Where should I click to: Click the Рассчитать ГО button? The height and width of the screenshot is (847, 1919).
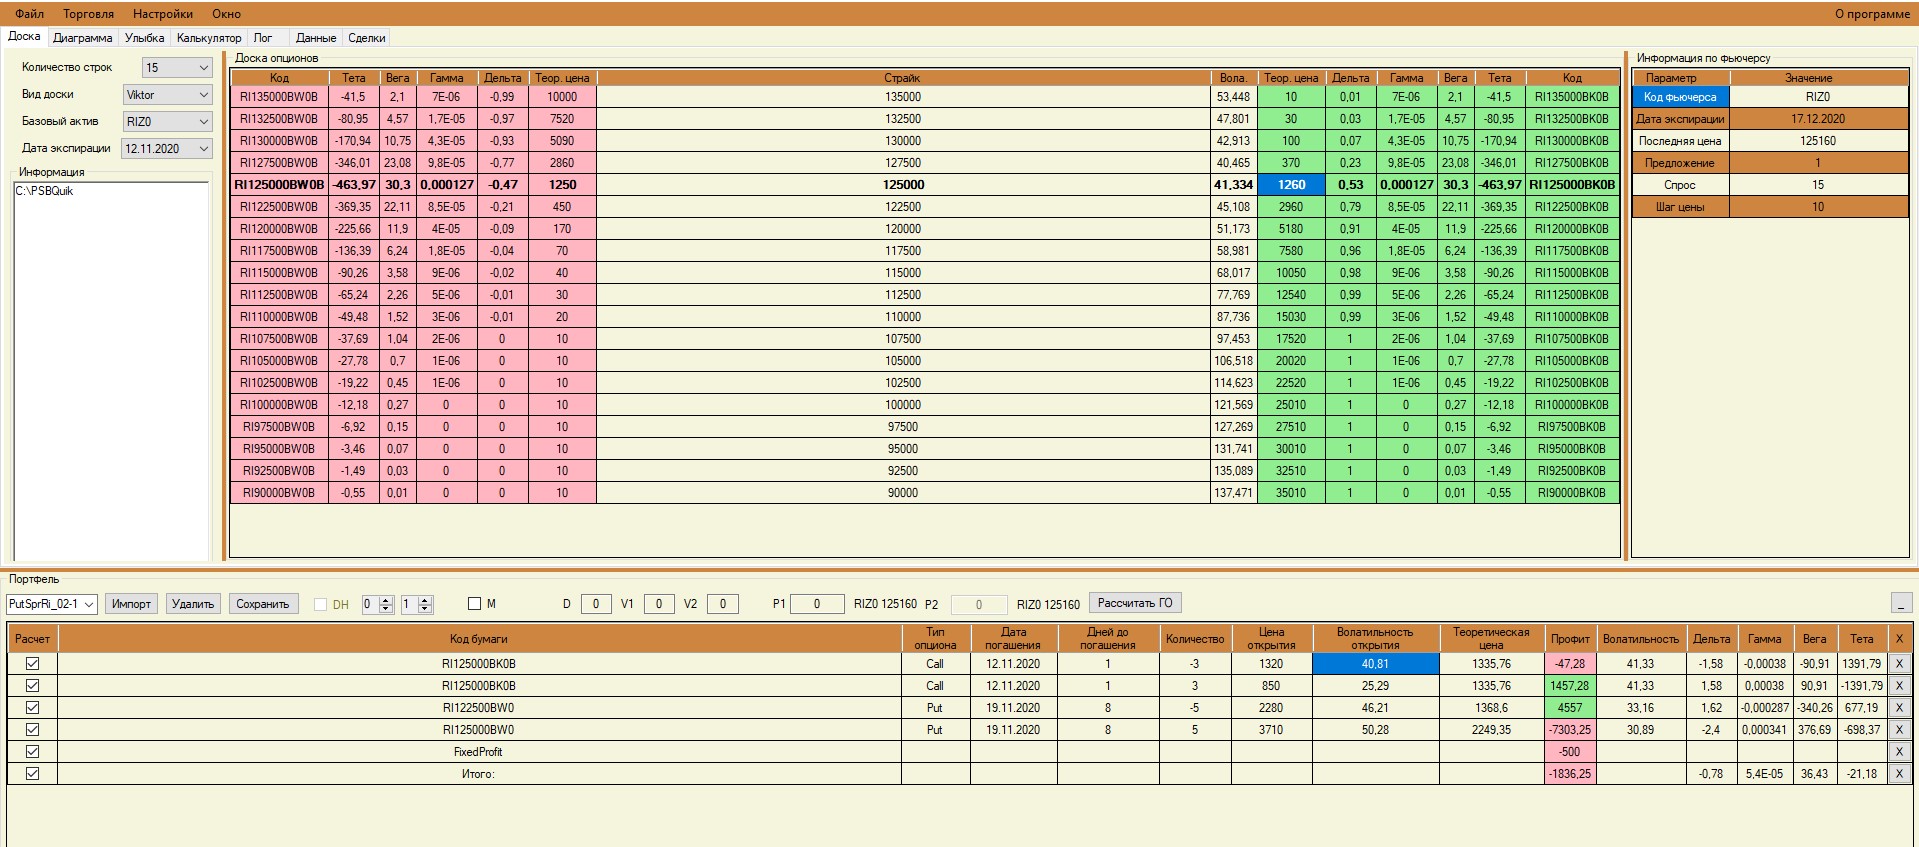tap(1135, 603)
